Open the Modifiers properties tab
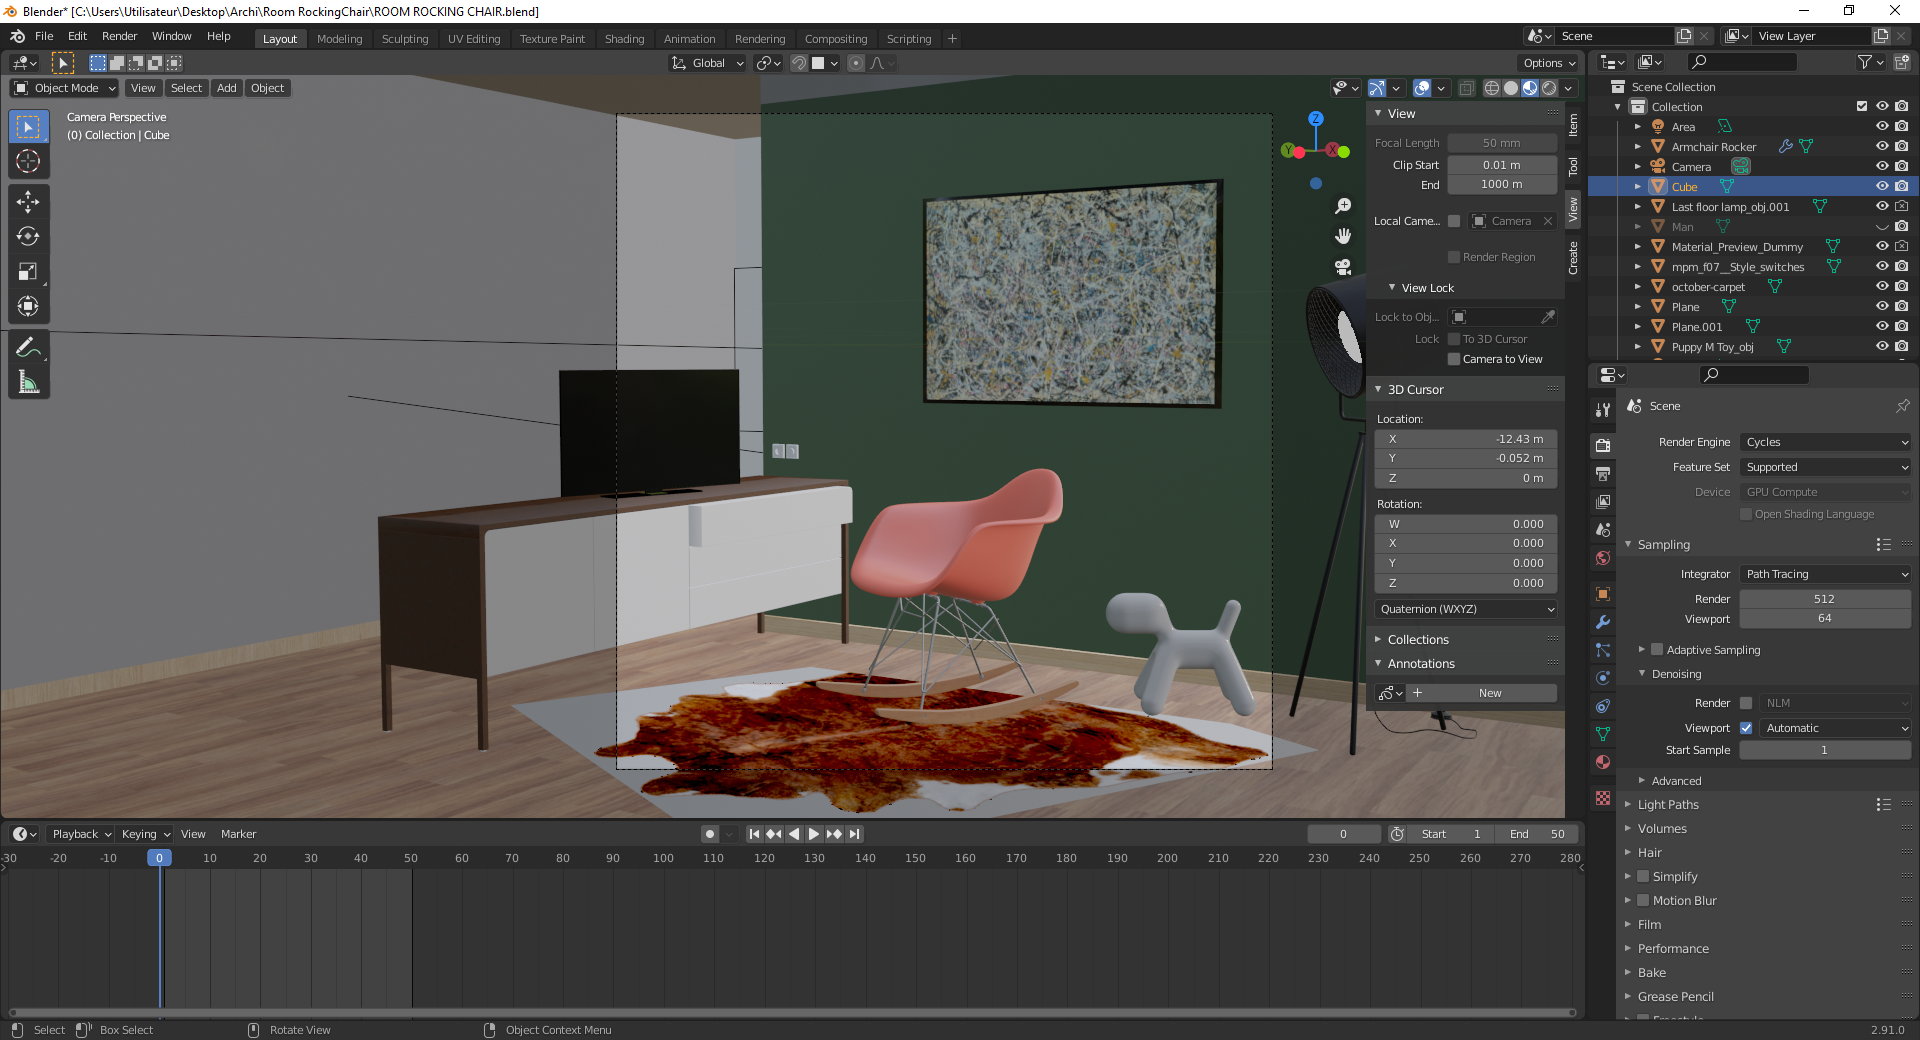The width and height of the screenshot is (1920, 1040). pyautogui.click(x=1603, y=622)
